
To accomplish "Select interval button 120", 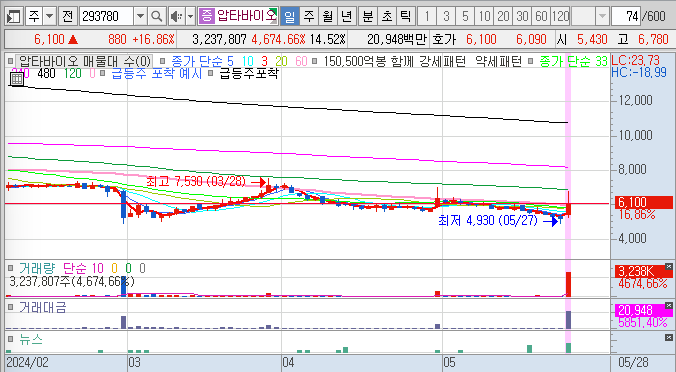I will click(x=560, y=16).
